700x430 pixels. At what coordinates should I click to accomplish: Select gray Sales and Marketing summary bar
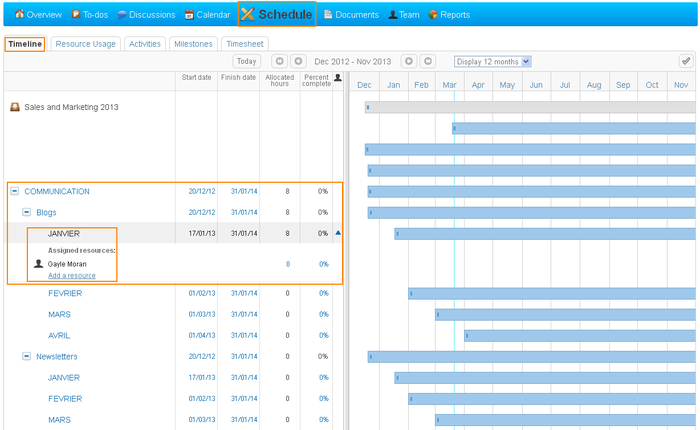(530, 107)
